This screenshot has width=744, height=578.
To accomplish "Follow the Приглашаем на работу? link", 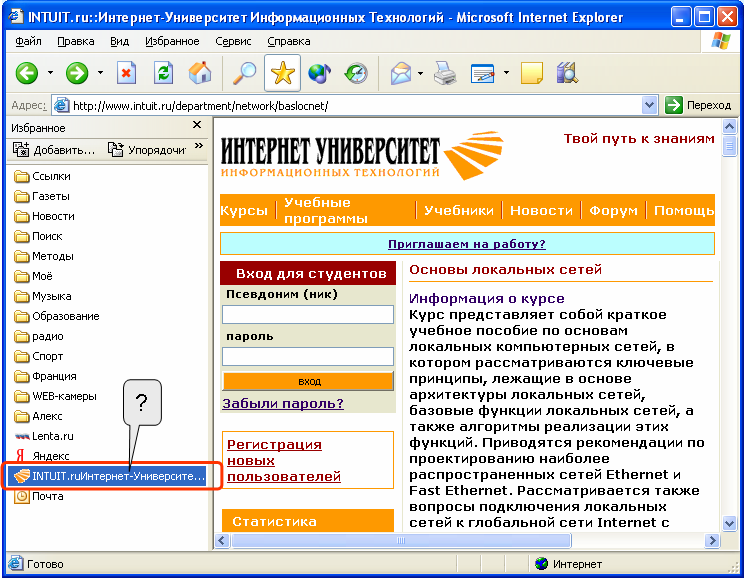I will click(x=467, y=243).
